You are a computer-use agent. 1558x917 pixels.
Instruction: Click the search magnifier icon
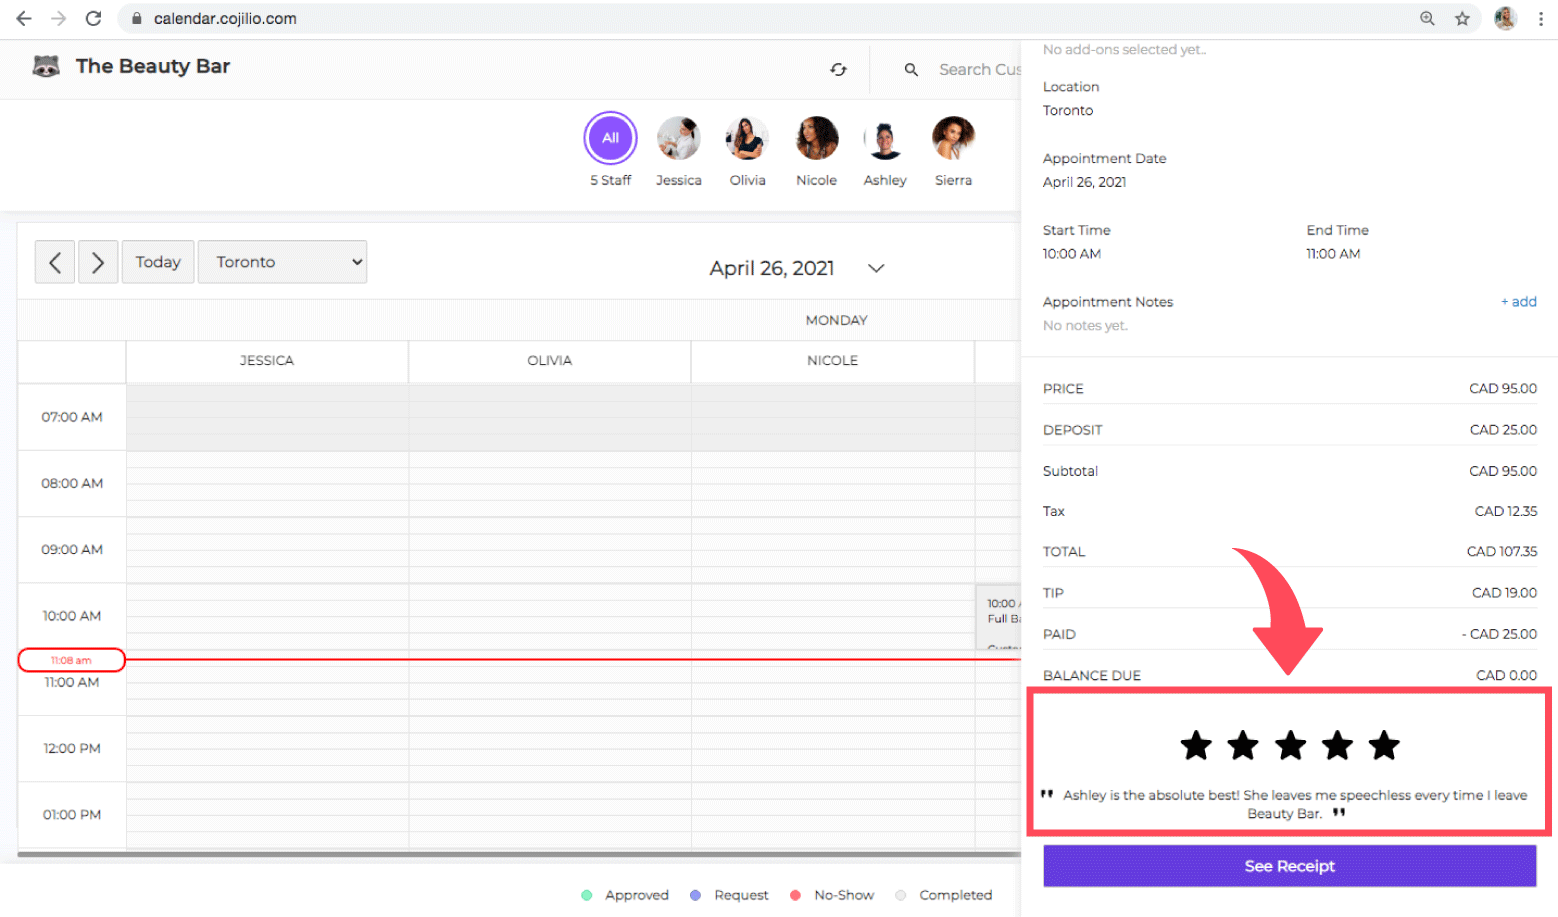point(911,69)
